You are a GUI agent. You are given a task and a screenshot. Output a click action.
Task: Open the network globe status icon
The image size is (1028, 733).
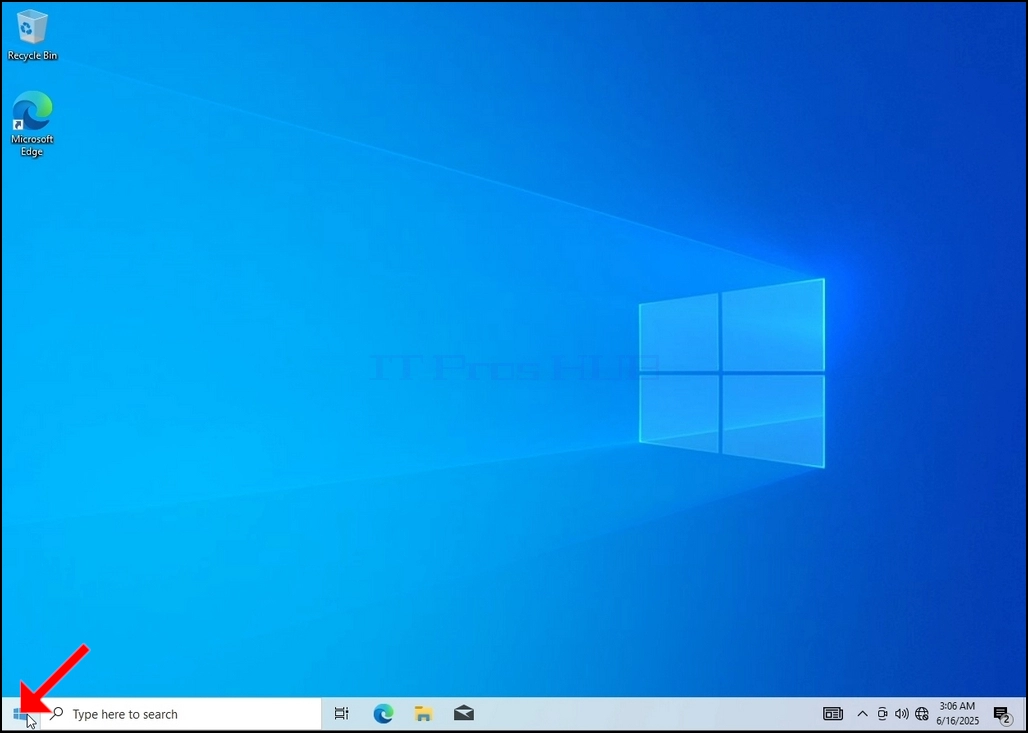click(922, 714)
